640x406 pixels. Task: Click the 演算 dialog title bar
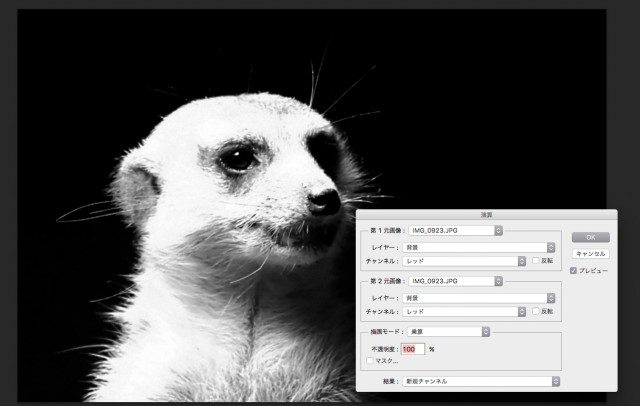tap(487, 214)
